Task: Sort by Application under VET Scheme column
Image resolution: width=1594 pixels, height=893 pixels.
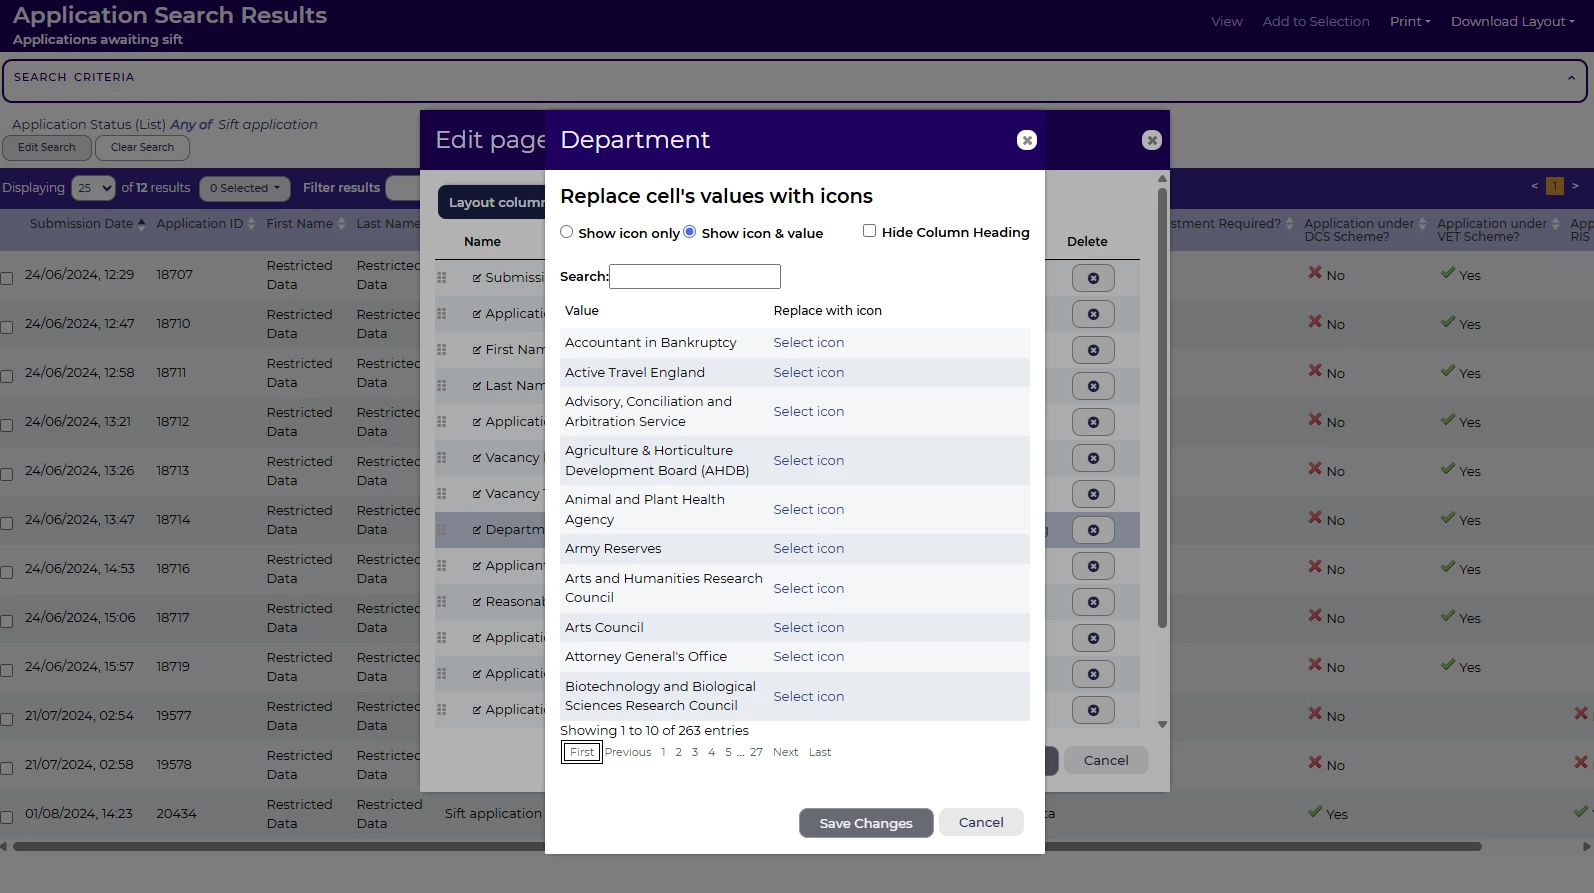Action: click(x=1498, y=230)
